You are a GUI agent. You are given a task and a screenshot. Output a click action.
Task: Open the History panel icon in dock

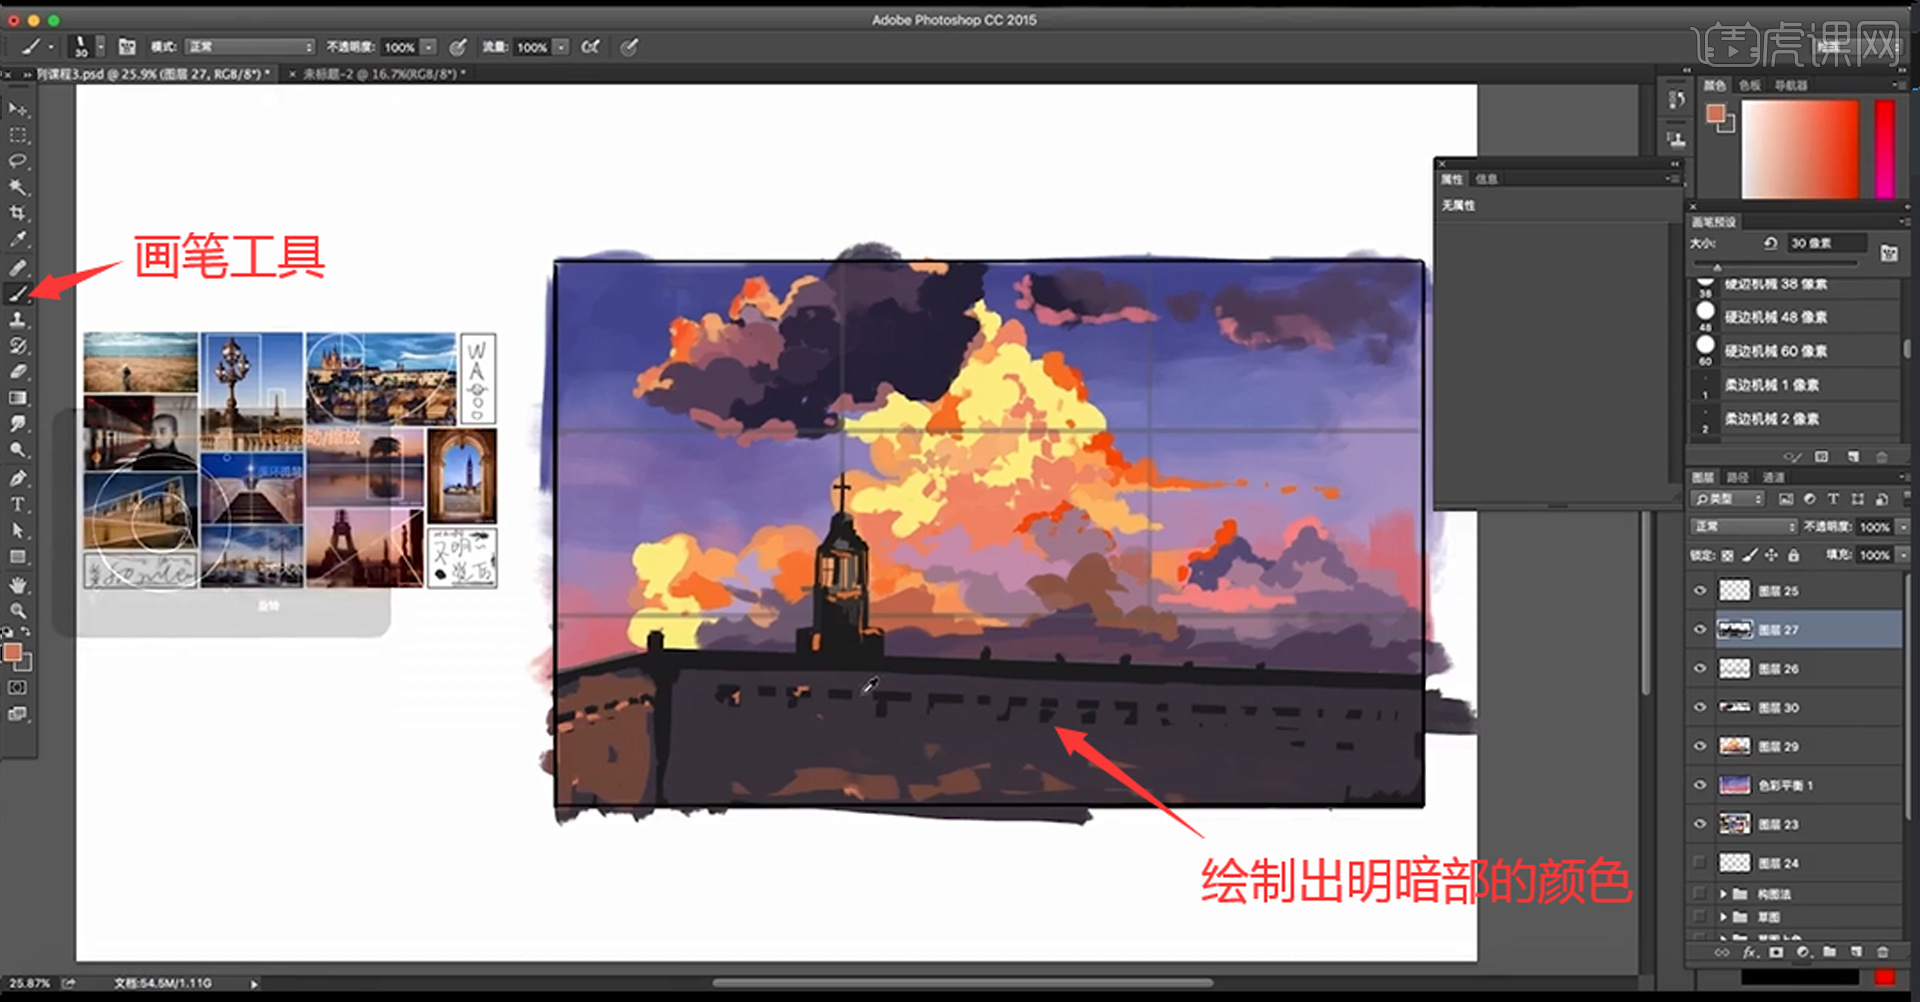click(1677, 100)
